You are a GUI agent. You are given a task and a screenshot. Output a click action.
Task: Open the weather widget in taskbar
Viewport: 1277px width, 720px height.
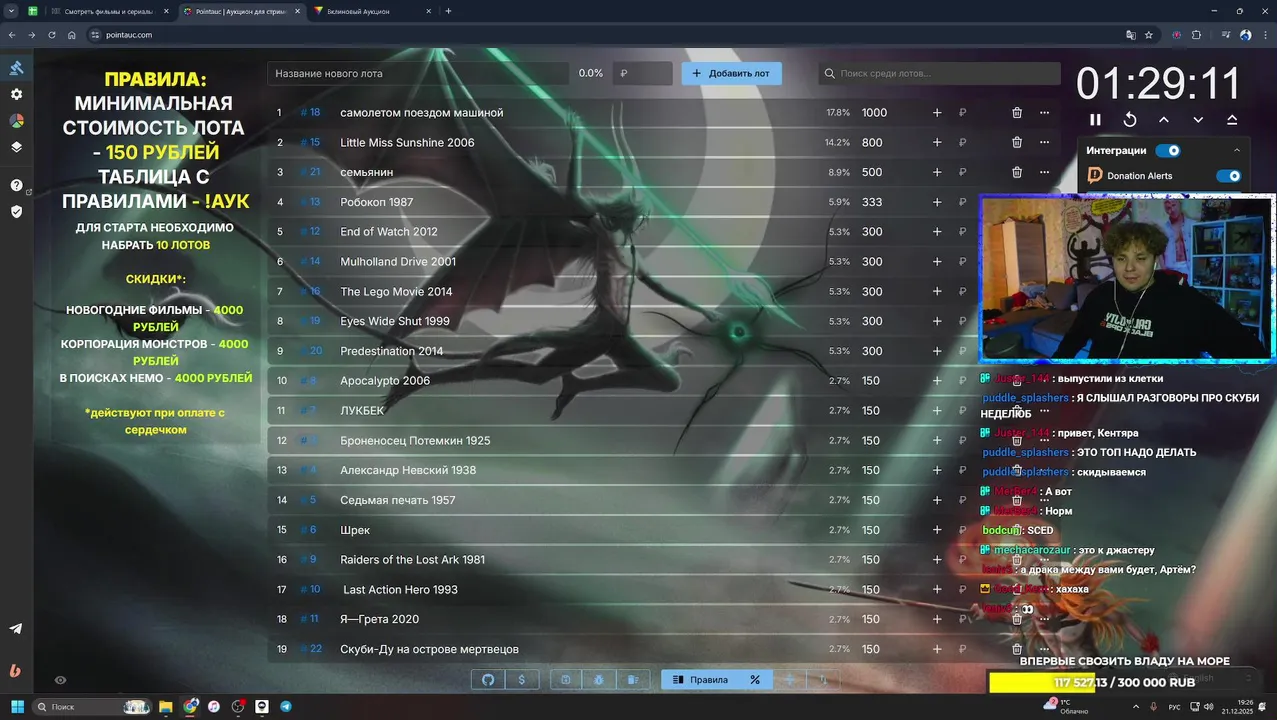(x=1065, y=706)
